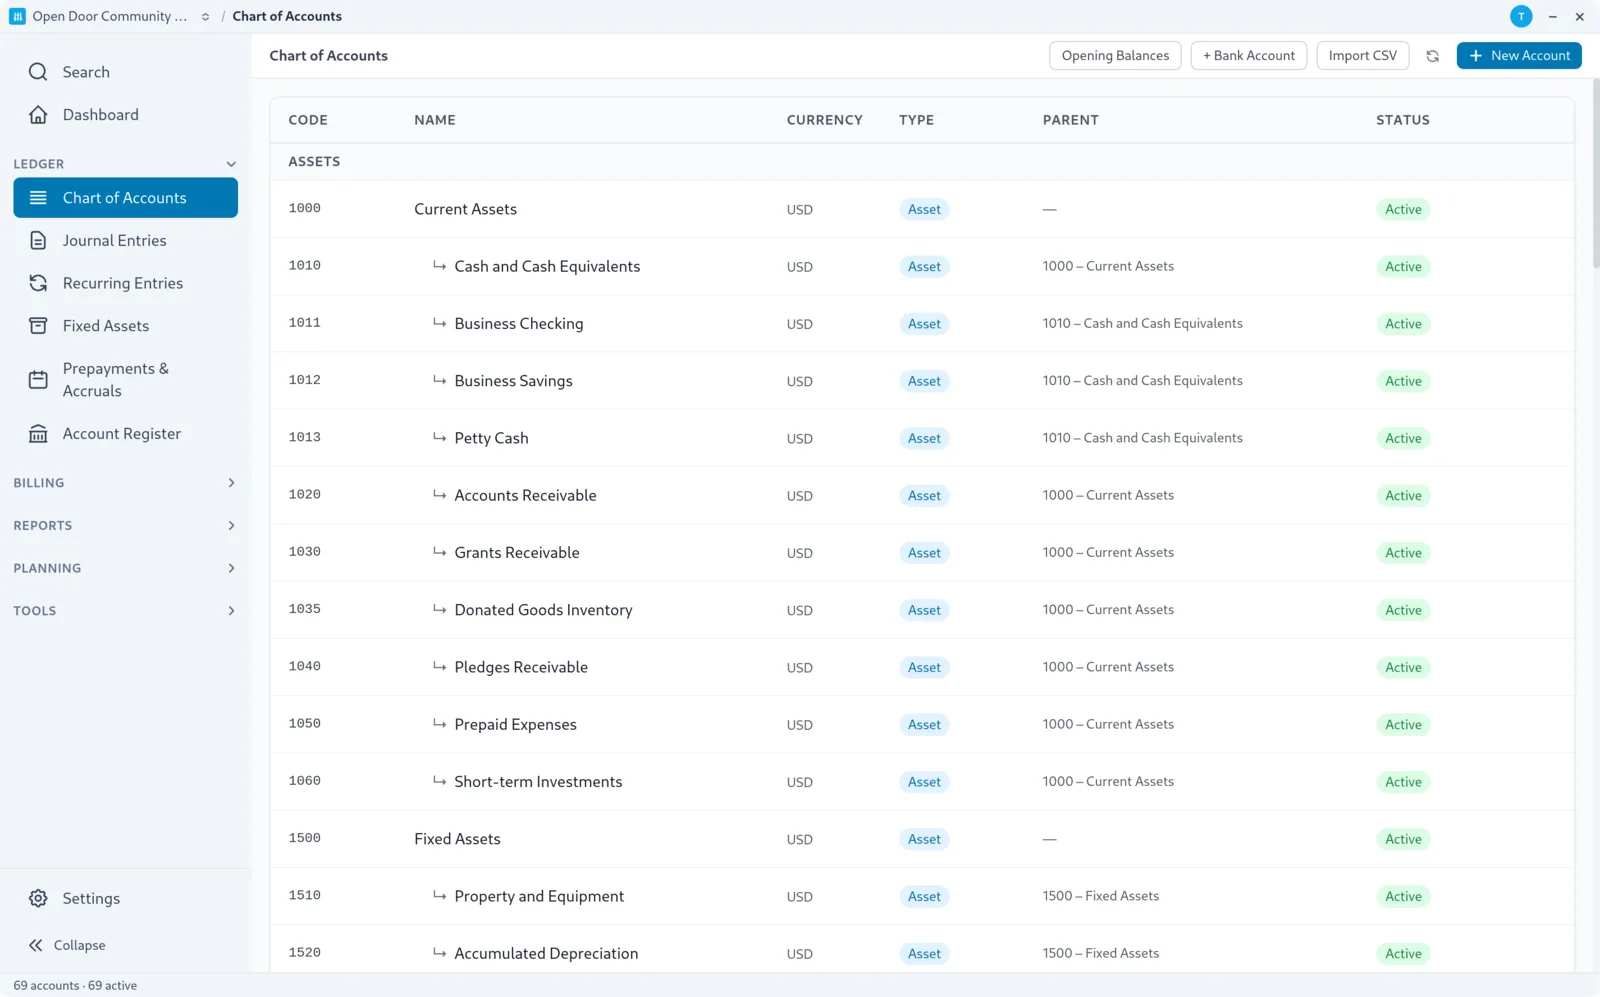Viewport: 1600px width, 997px height.
Task: Navigate to the Dashboard
Action: pyautogui.click(x=125, y=115)
